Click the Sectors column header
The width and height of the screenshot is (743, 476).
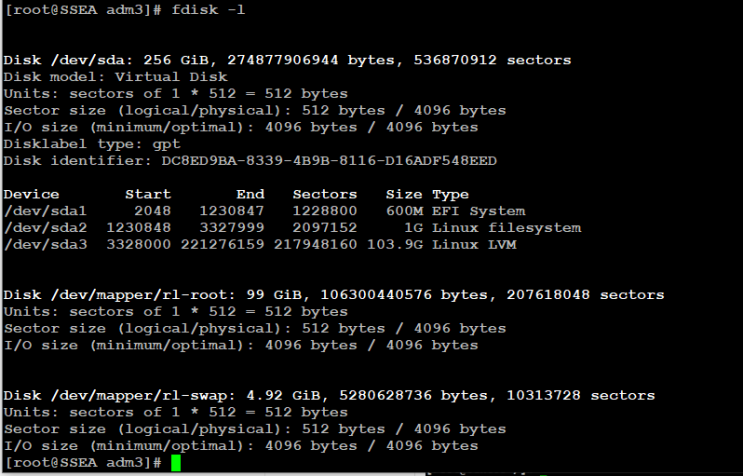click(325, 194)
